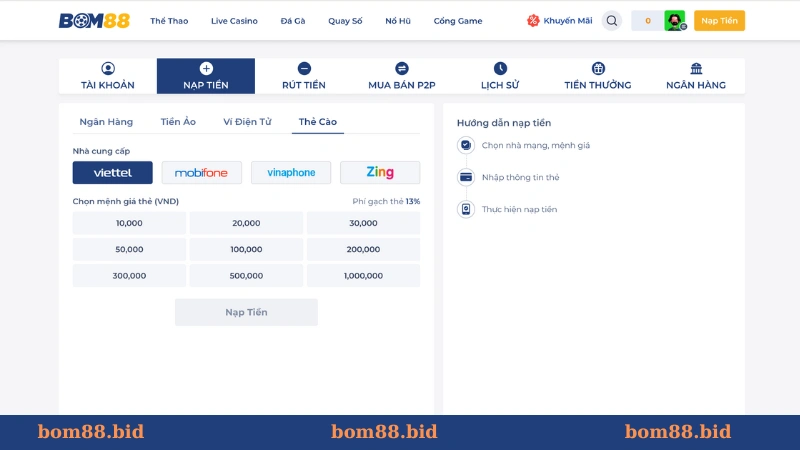The image size is (800, 450).
Task: Click the 'Hướng dẫn nạp tiền' heading
Action: [x=504, y=123]
